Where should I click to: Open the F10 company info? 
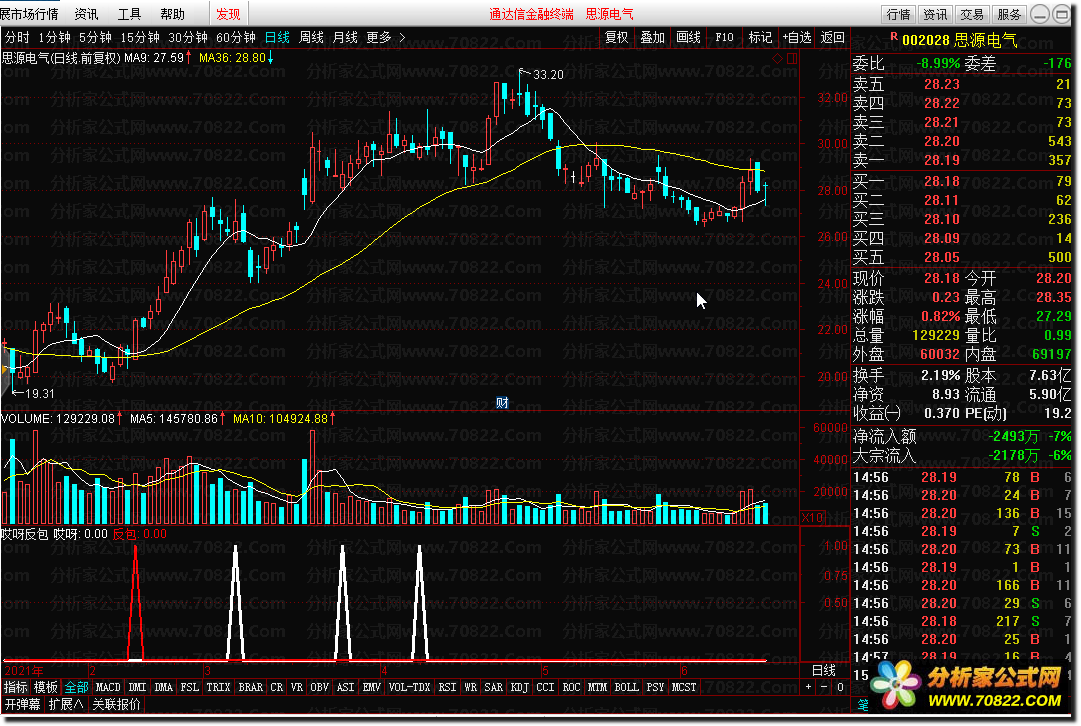(725, 37)
